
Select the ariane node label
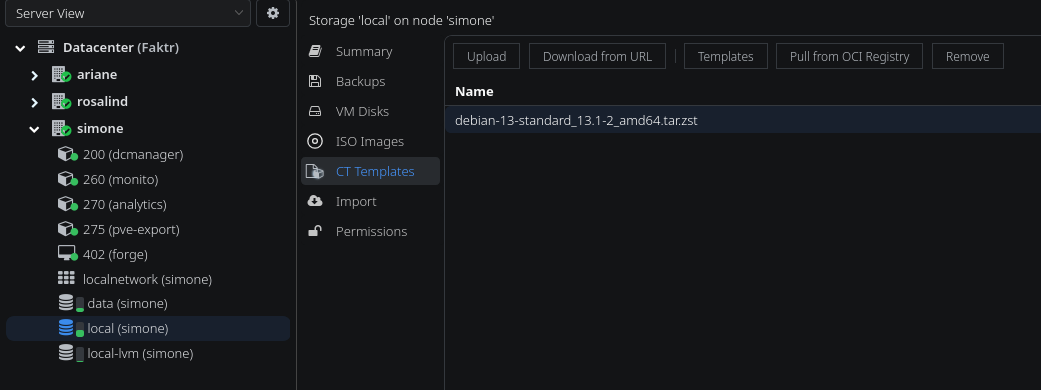(97, 74)
